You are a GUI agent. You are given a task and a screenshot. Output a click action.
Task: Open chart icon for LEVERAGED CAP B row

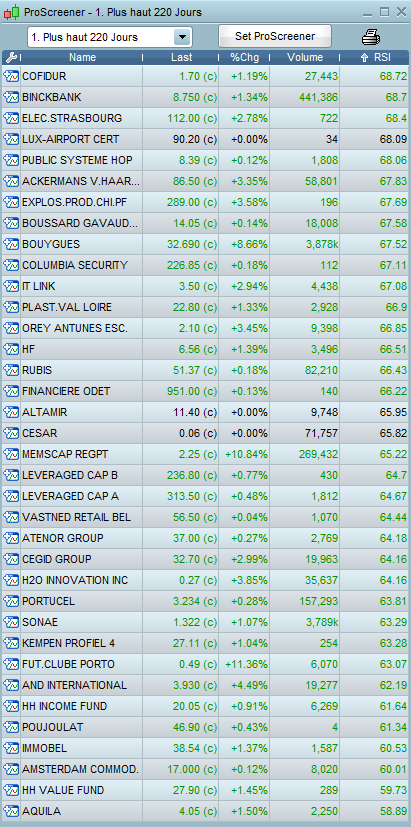click(11, 475)
